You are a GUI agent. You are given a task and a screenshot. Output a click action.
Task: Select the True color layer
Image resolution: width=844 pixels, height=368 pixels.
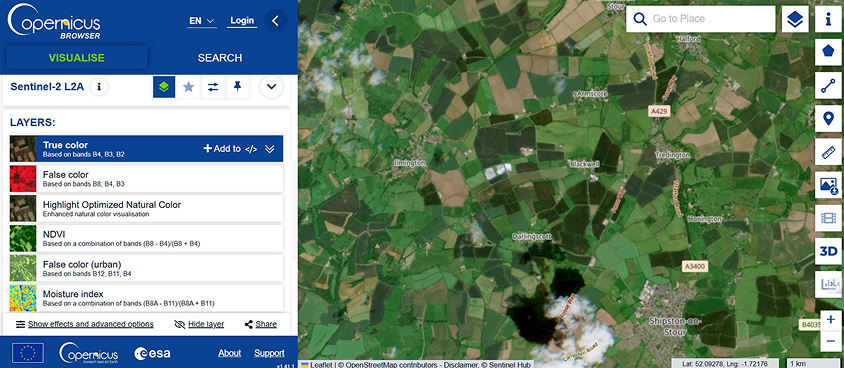coord(146,148)
